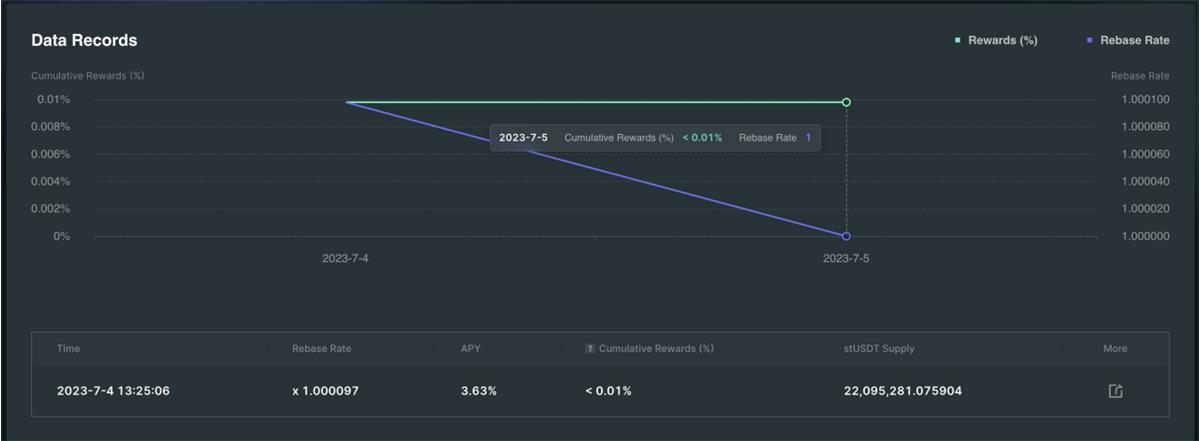Screen dimensions: 1200x441
Task: Click the 3.63% APY value
Action: pyautogui.click(x=479, y=391)
